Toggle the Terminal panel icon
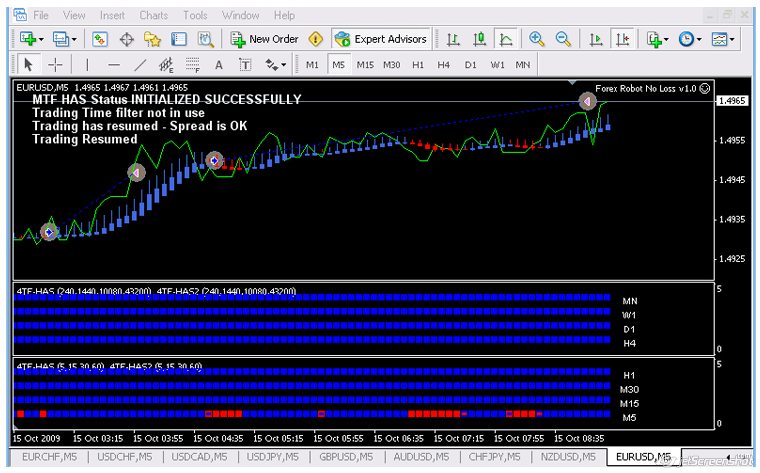 179,39
